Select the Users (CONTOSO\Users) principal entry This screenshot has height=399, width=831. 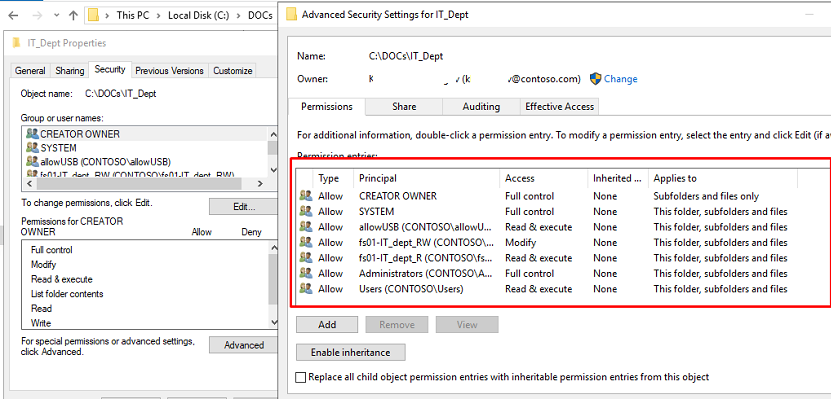click(x=411, y=289)
